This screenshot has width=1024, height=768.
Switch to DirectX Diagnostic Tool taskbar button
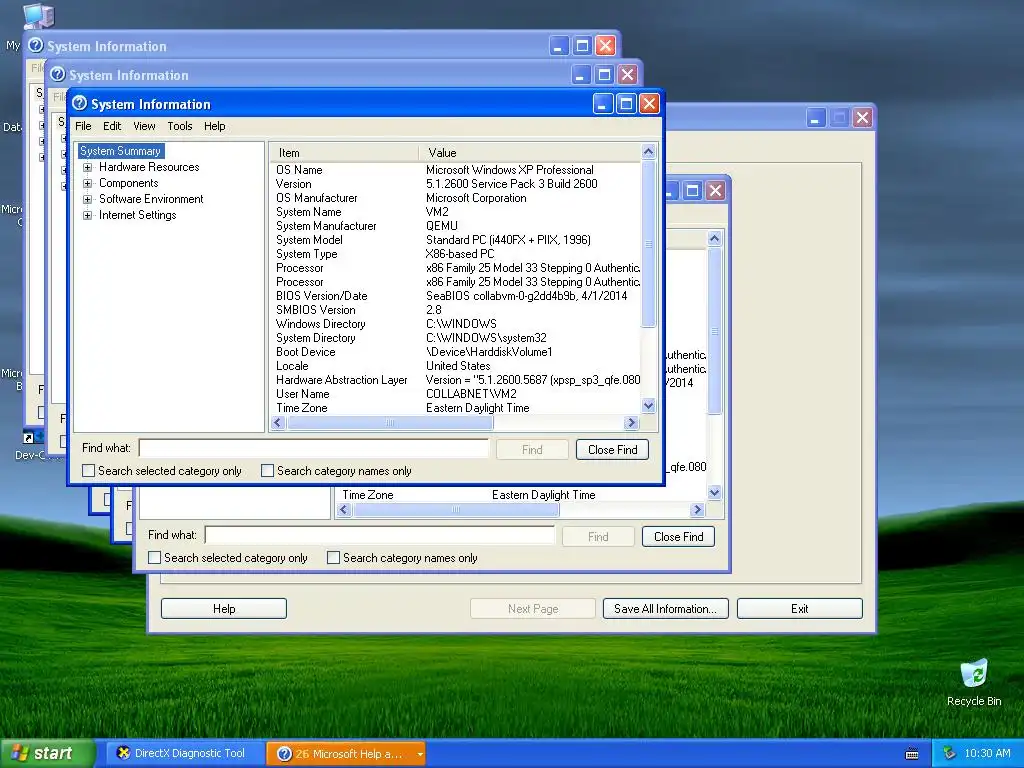click(x=185, y=754)
